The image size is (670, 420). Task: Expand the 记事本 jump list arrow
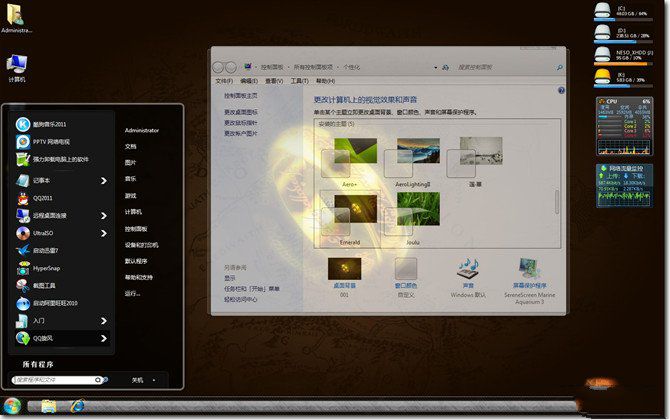pyautogui.click(x=103, y=181)
